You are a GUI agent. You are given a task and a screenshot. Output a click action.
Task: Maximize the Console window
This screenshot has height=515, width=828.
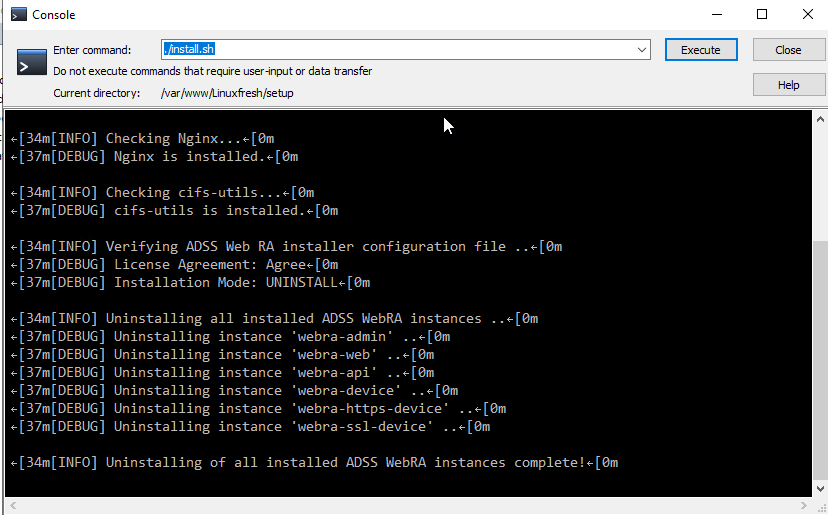point(762,15)
